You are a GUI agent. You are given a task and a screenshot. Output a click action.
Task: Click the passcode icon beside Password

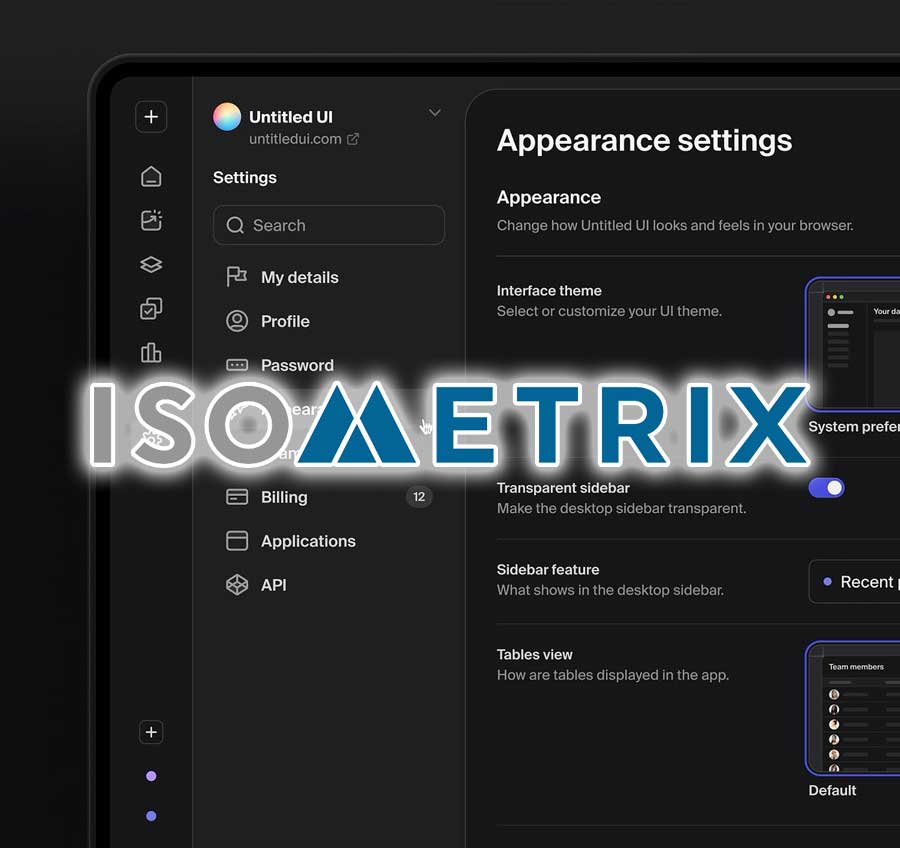pyautogui.click(x=236, y=365)
